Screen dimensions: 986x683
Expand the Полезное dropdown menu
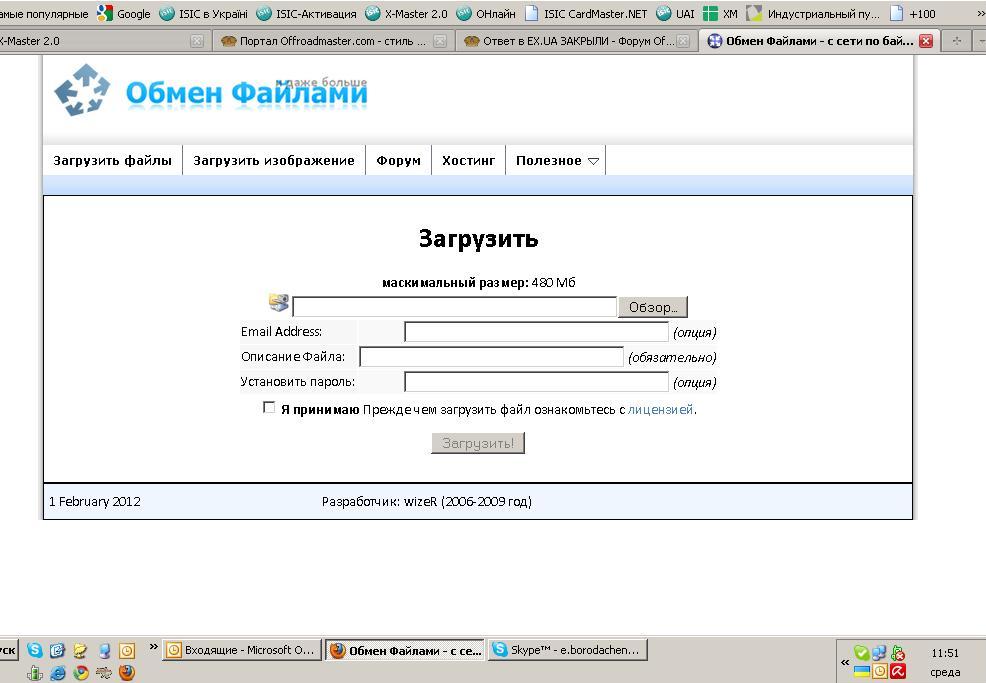(x=557, y=161)
